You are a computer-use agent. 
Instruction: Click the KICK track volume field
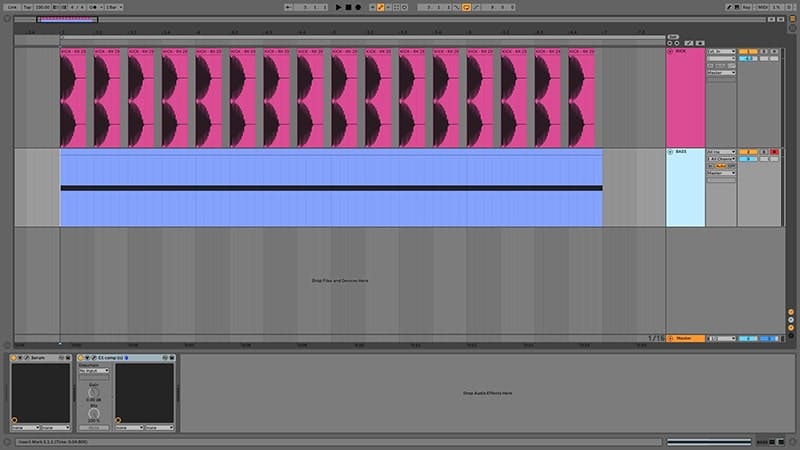(748, 58)
